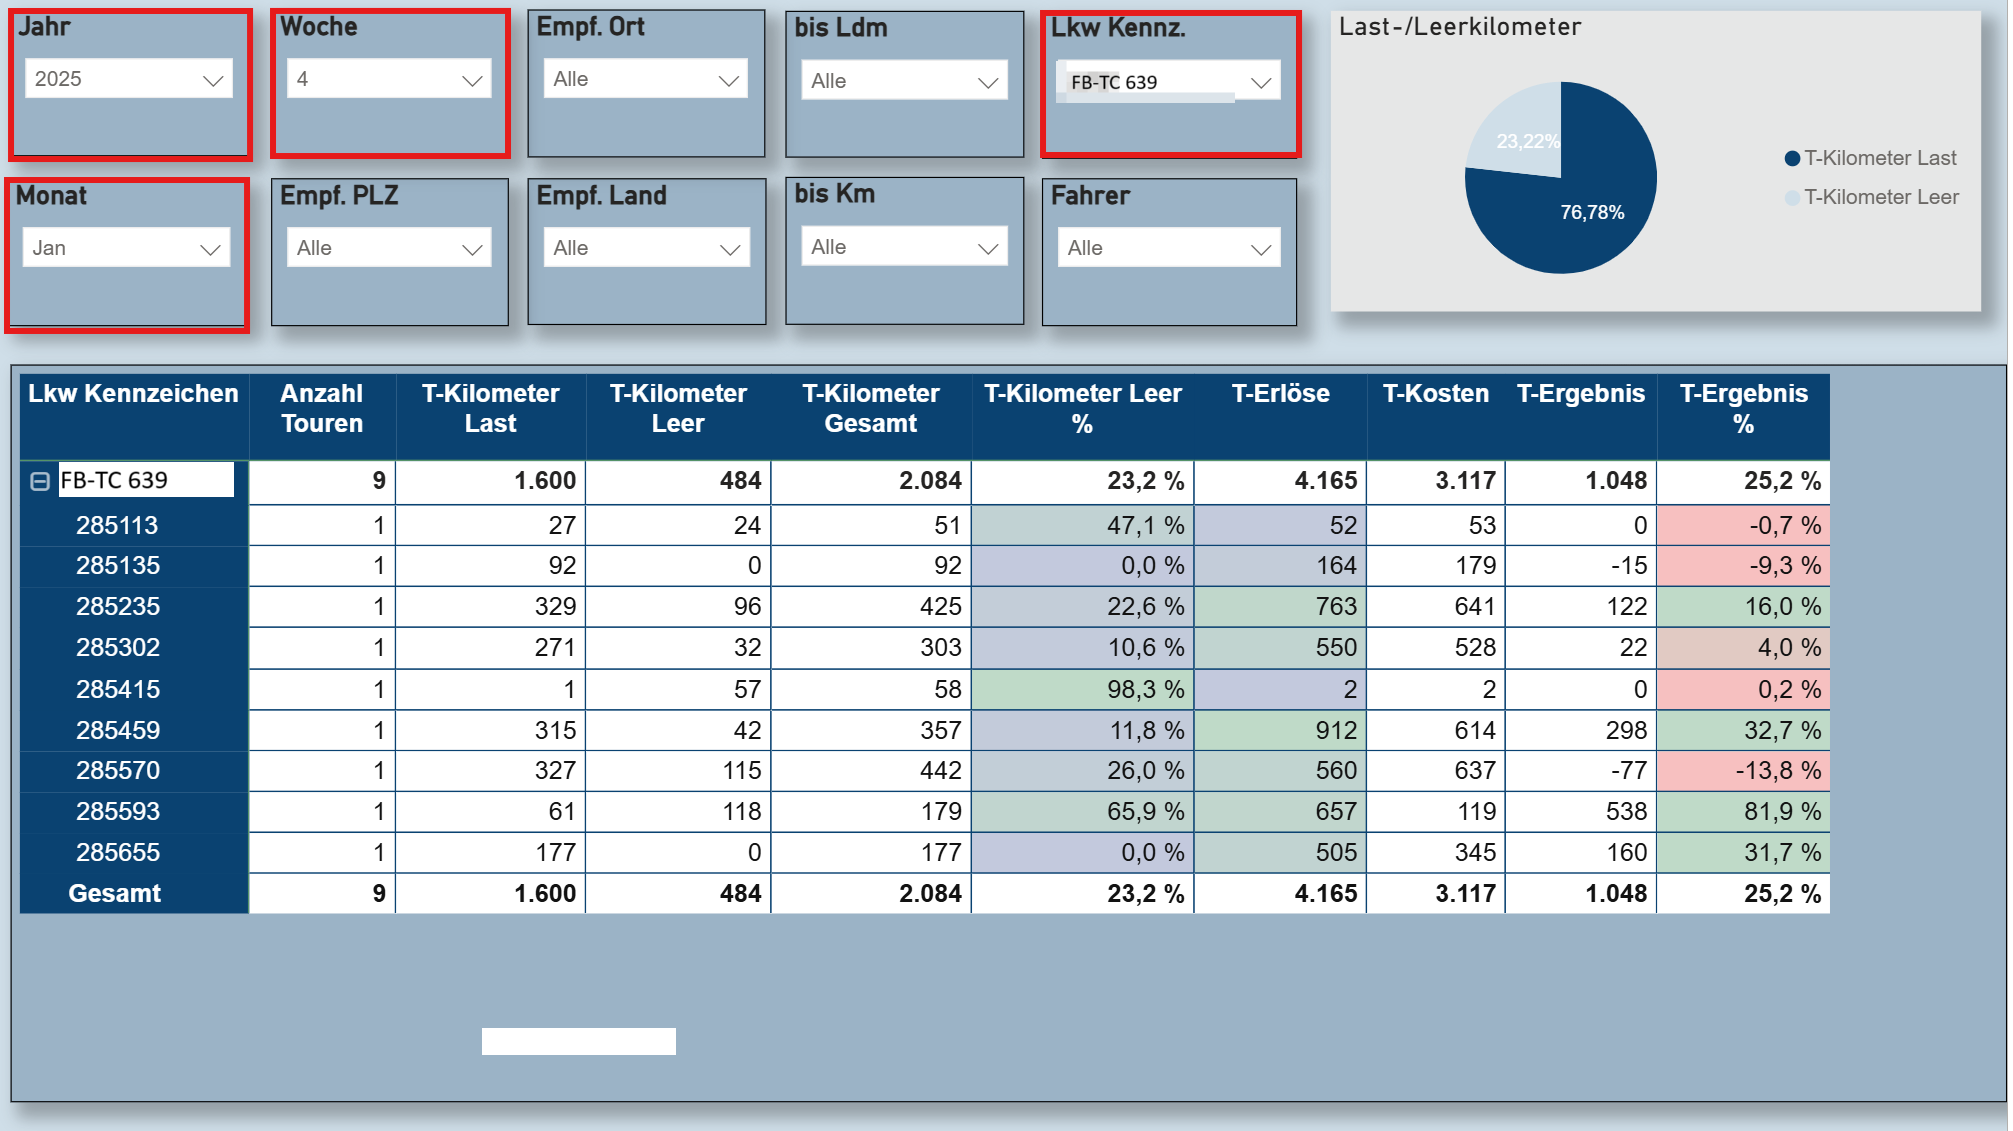Viewport: 2013px width, 1131px height.
Task: Open the Monat dropdown showing Jan
Action: coord(126,248)
